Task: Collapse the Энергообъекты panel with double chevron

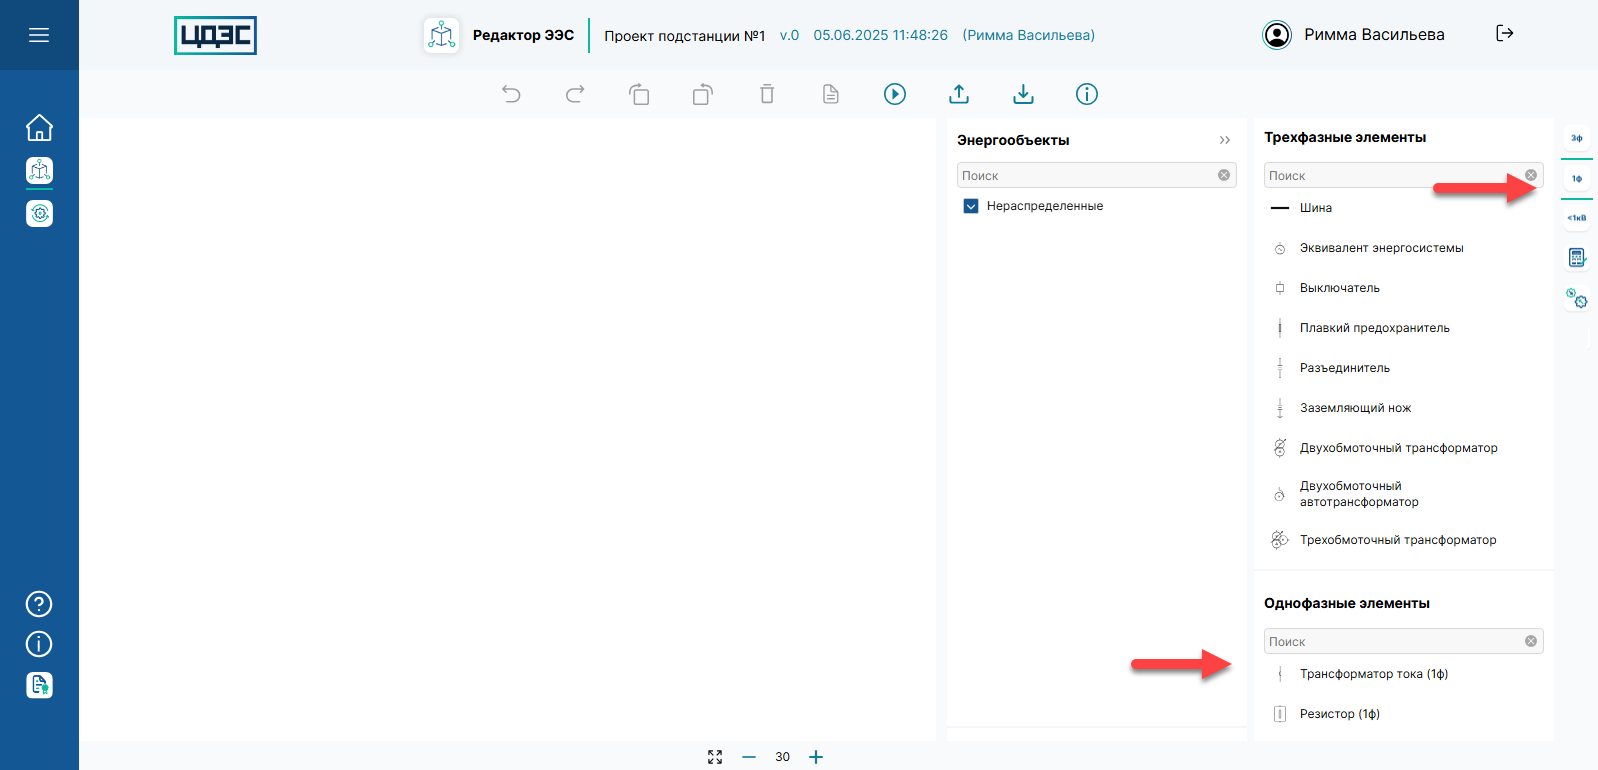Action: pos(1225,140)
